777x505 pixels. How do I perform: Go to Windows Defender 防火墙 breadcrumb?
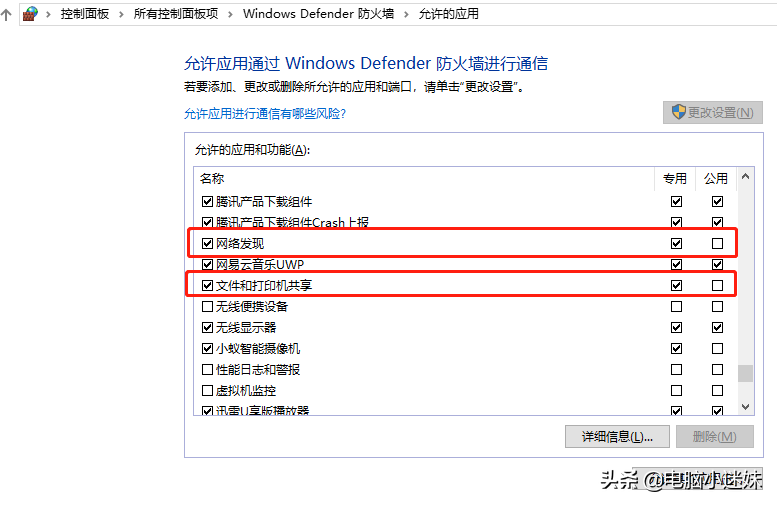(x=318, y=14)
